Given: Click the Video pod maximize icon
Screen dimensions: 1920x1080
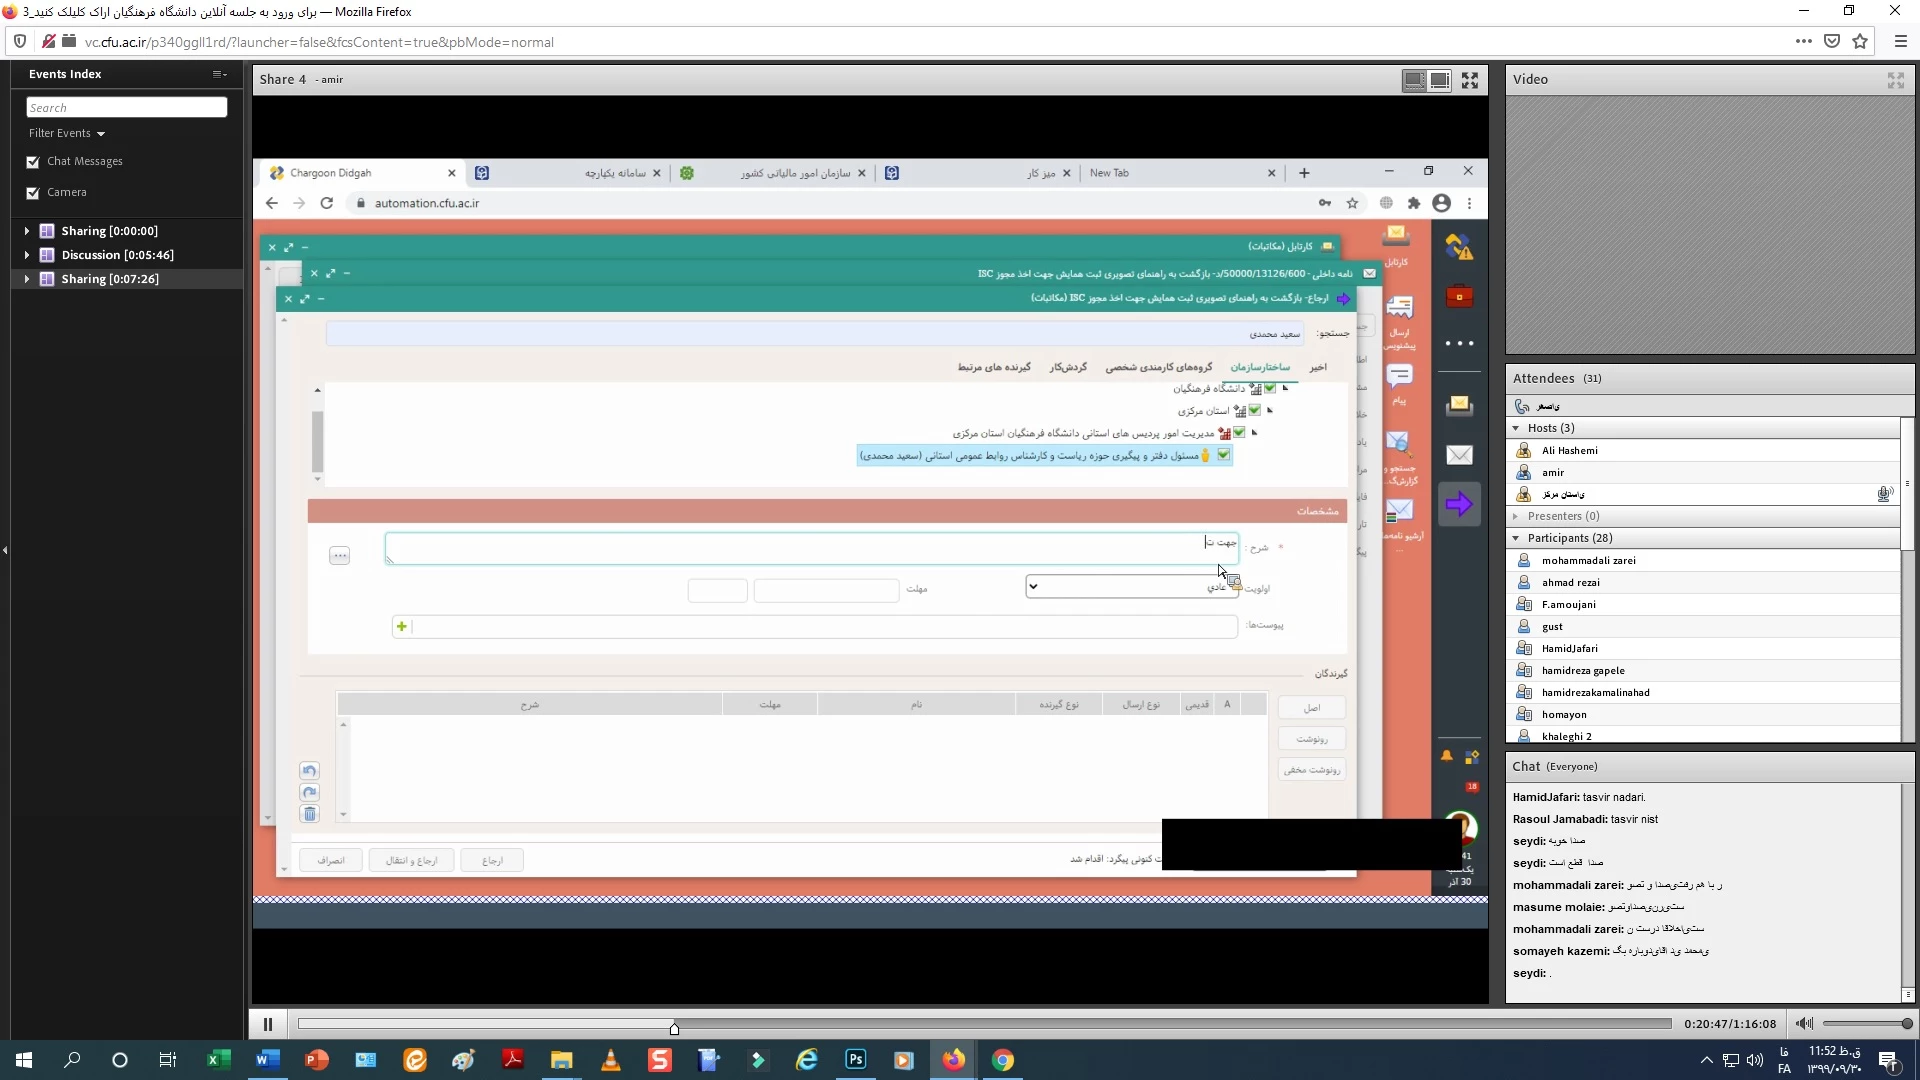Looking at the screenshot, I should coord(1895,80).
